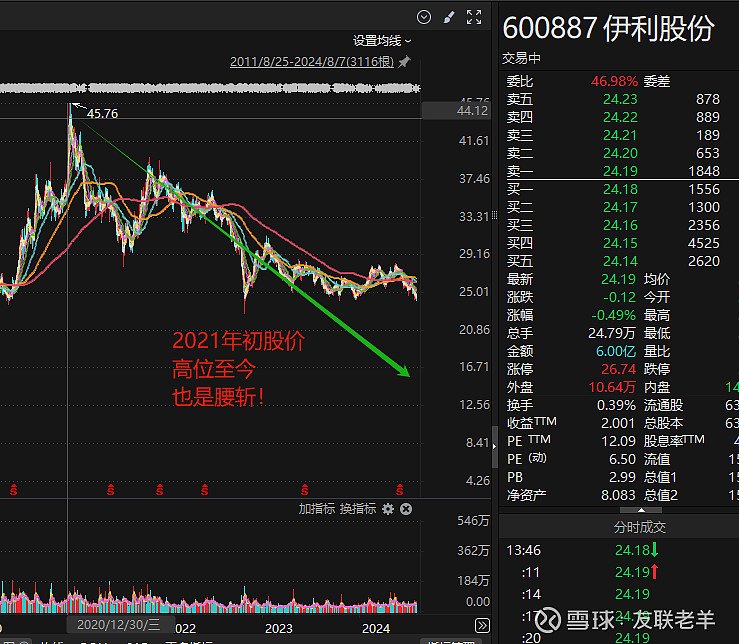
Task: Click 涨幅 value -0.49%
Action: point(614,315)
